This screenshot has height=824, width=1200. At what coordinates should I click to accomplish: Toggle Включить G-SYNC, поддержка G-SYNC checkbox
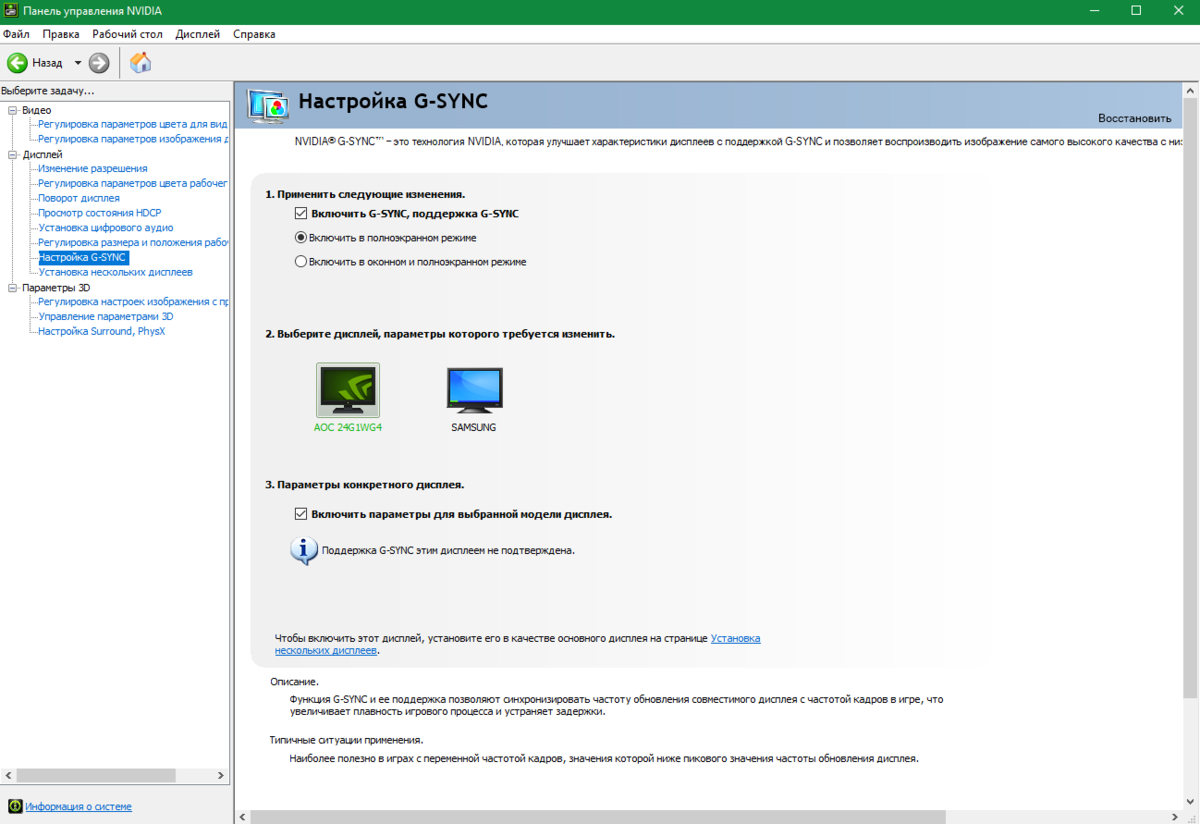[300, 214]
